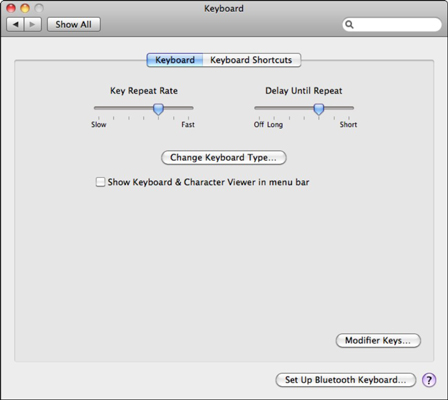The width and height of the screenshot is (448, 400).
Task: Click the magnifying glass in search field
Action: (349, 25)
